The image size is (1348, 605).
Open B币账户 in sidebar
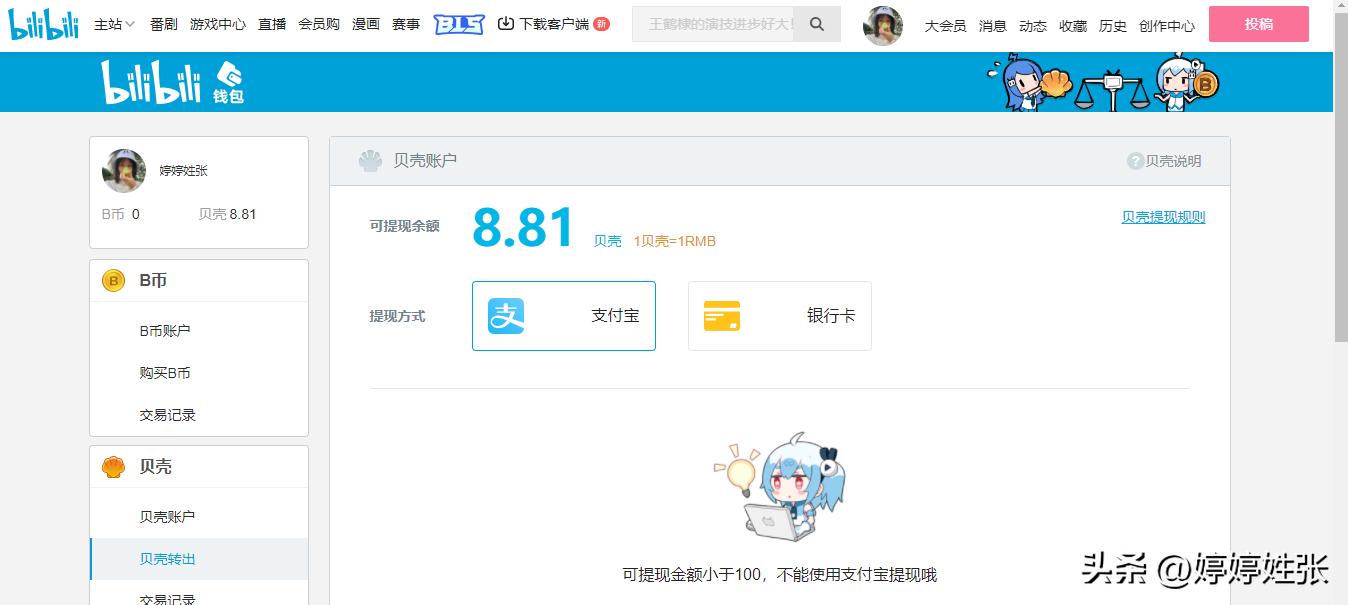pyautogui.click(x=165, y=331)
